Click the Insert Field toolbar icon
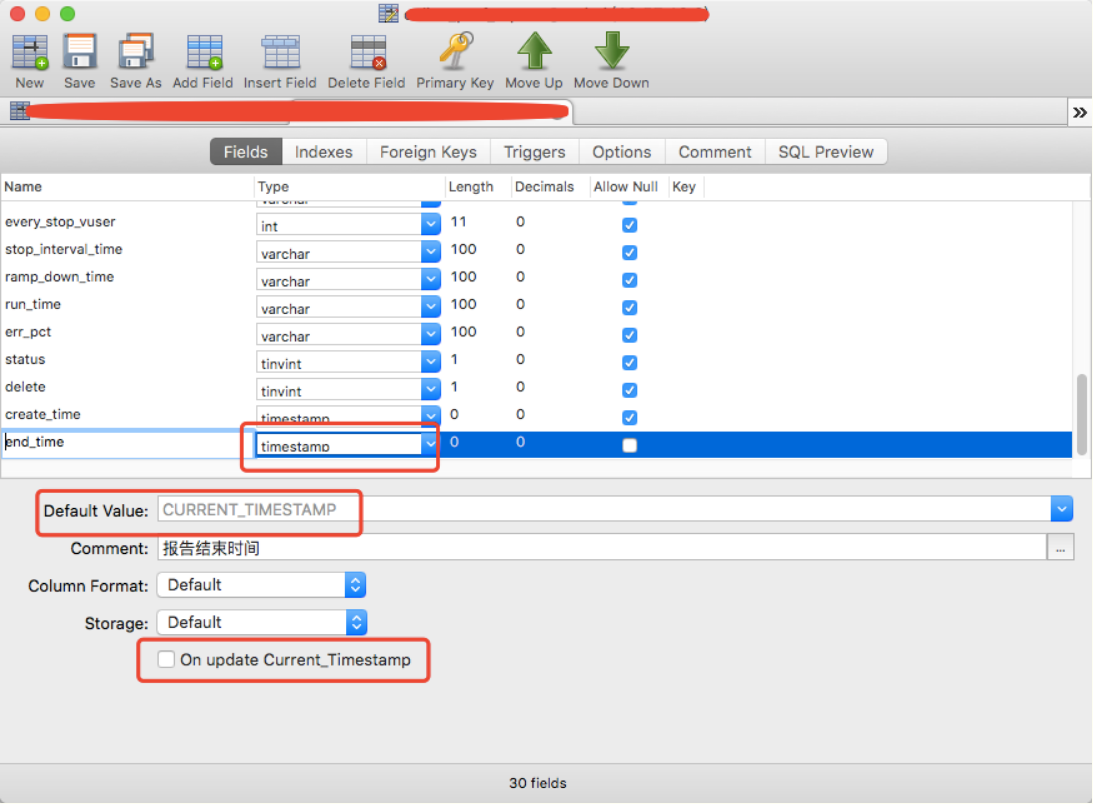1093x804 pixels. [280, 52]
